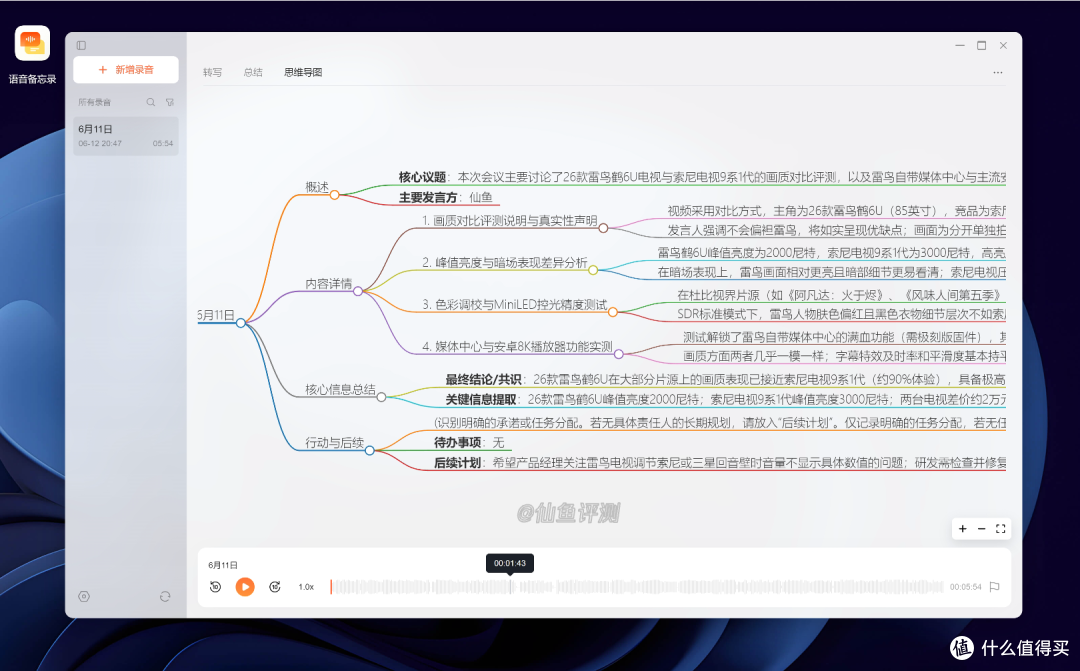Select the 6月11日 recording in the list
This screenshot has width=1080, height=671.
126,136
